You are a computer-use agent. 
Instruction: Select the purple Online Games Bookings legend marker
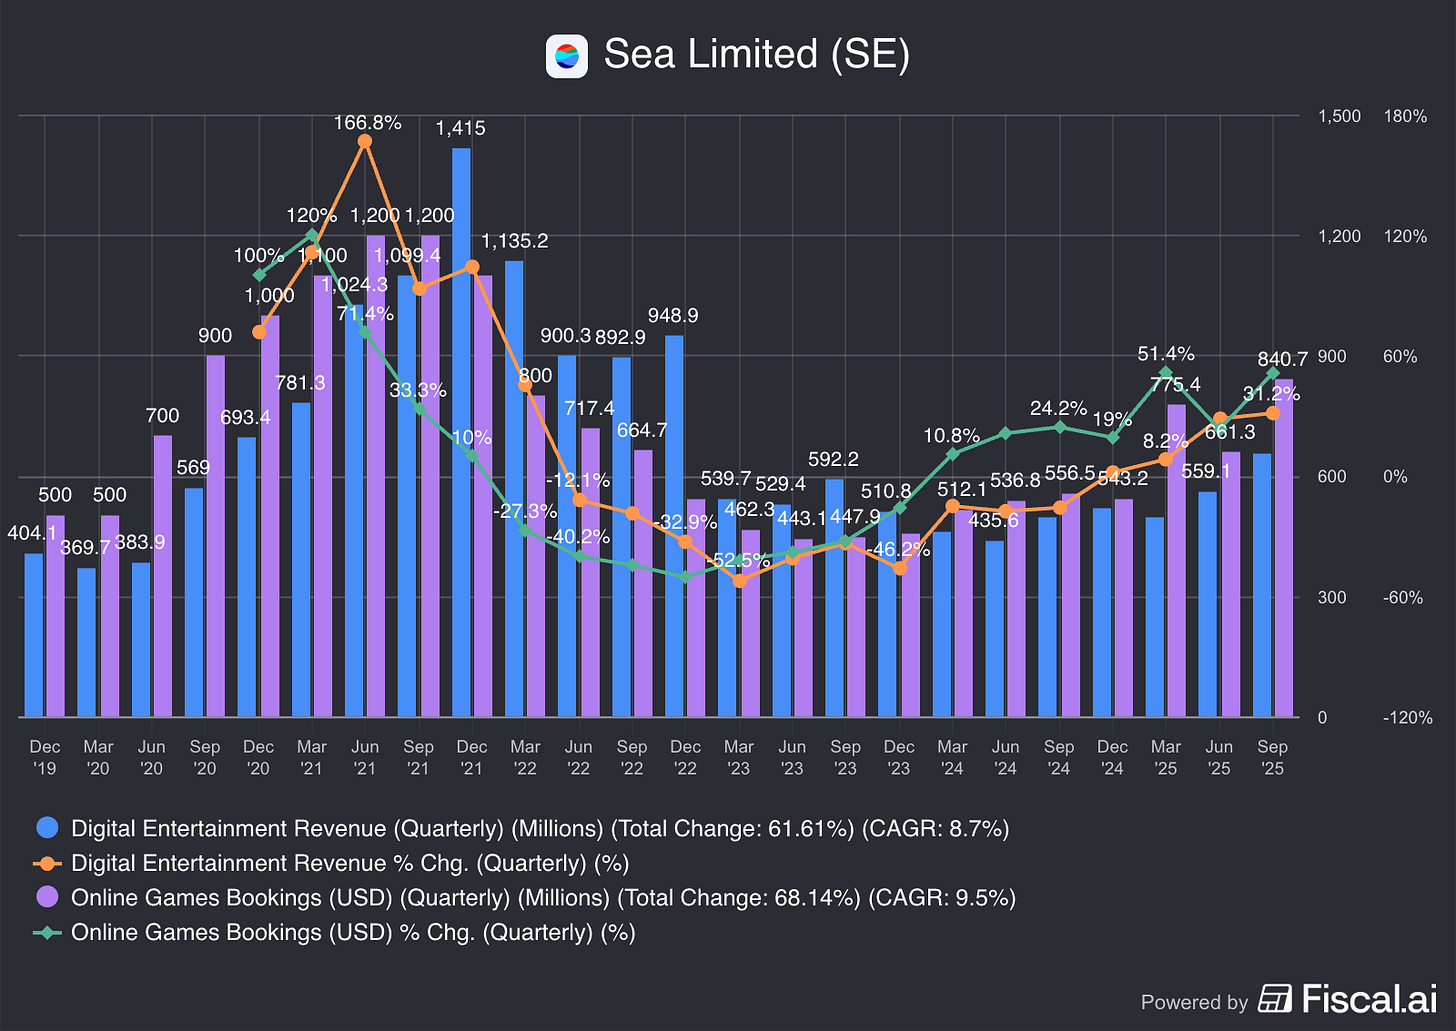tap(48, 898)
